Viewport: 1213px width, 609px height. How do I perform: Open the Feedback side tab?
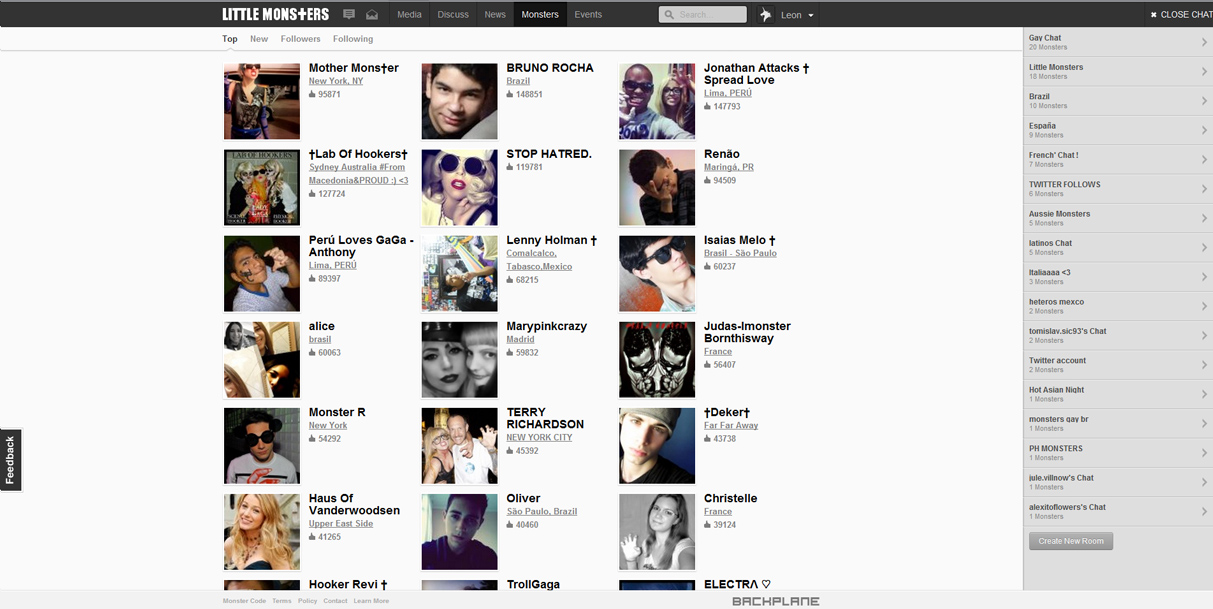tap(10, 460)
